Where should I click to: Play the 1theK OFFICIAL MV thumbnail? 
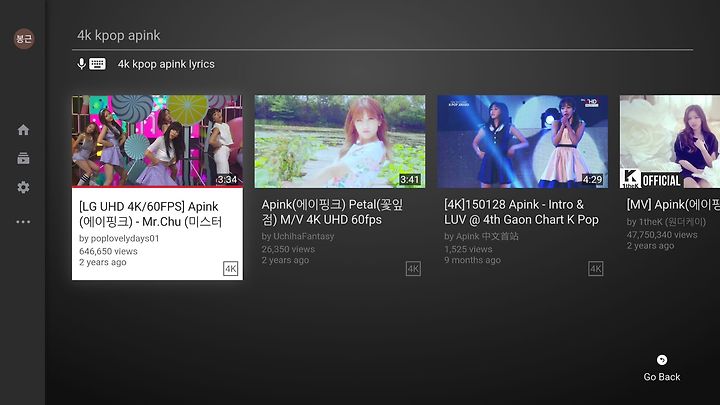pyautogui.click(x=670, y=141)
